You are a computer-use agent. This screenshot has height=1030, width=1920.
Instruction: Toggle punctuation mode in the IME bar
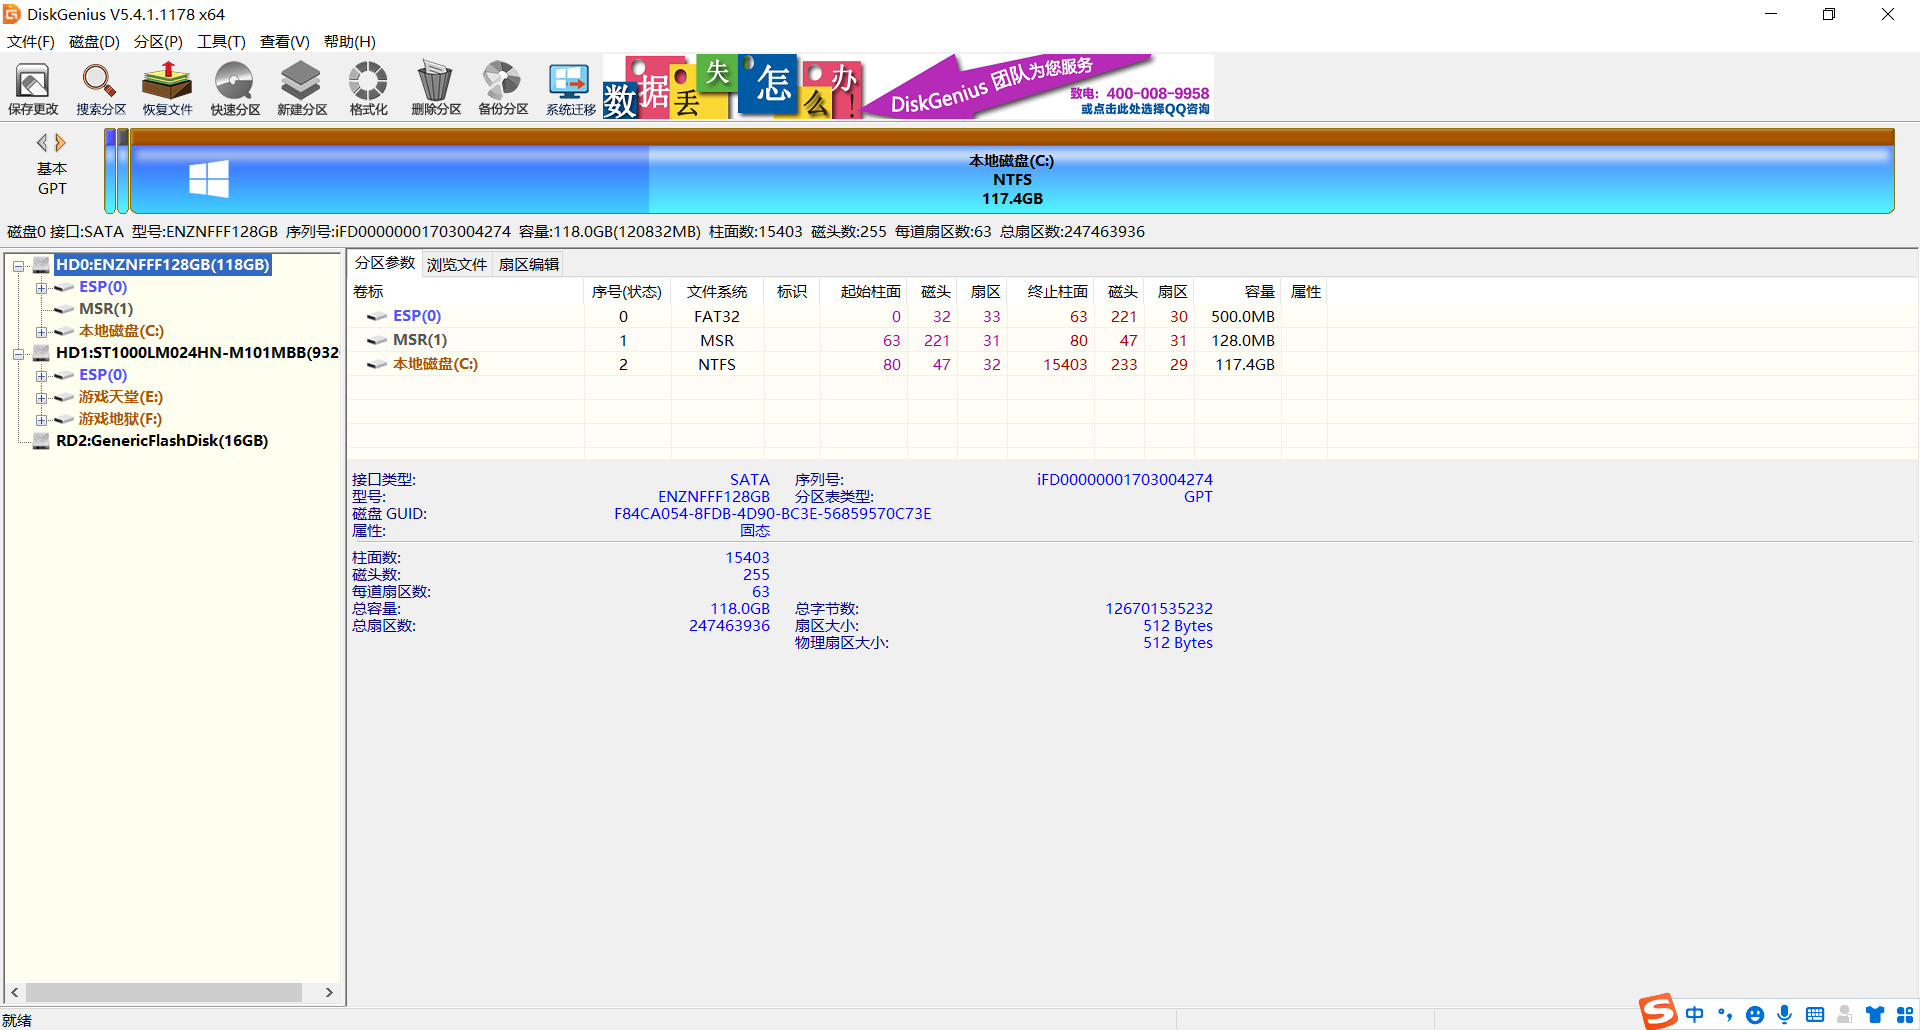[1725, 1015]
